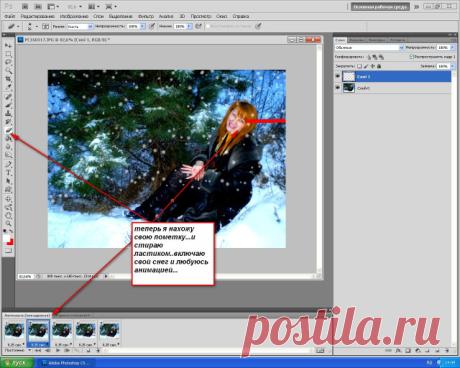This screenshot has width=460, height=368.
Task: Duplicate the selected animation frame
Action: (88, 350)
